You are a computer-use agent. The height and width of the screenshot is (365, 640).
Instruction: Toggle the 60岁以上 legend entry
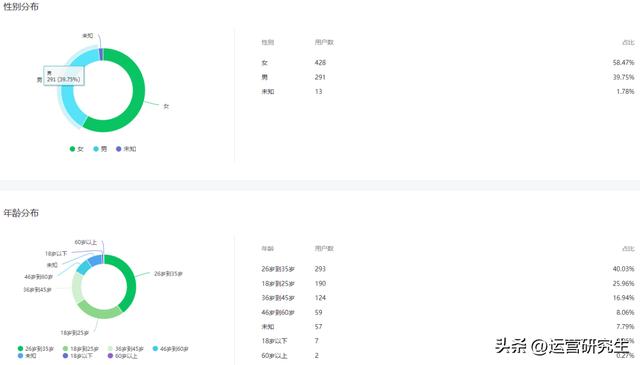click(122, 356)
